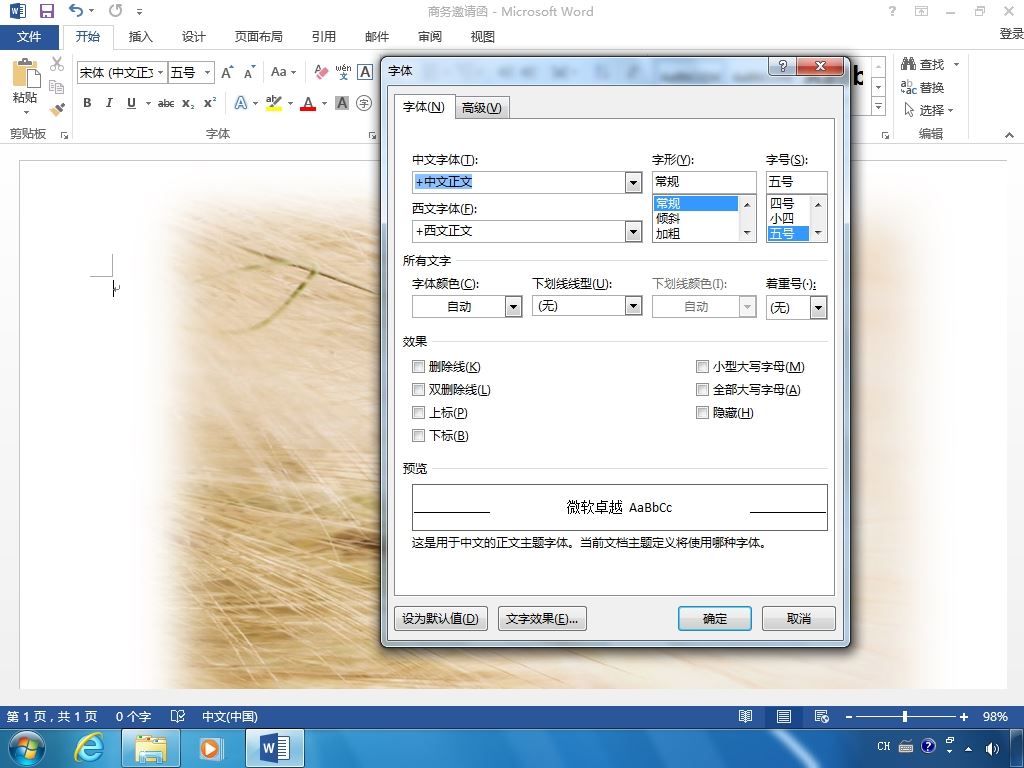The width and height of the screenshot is (1024, 768).
Task: Toggle Bold formatting in ribbon
Action: click(x=87, y=103)
